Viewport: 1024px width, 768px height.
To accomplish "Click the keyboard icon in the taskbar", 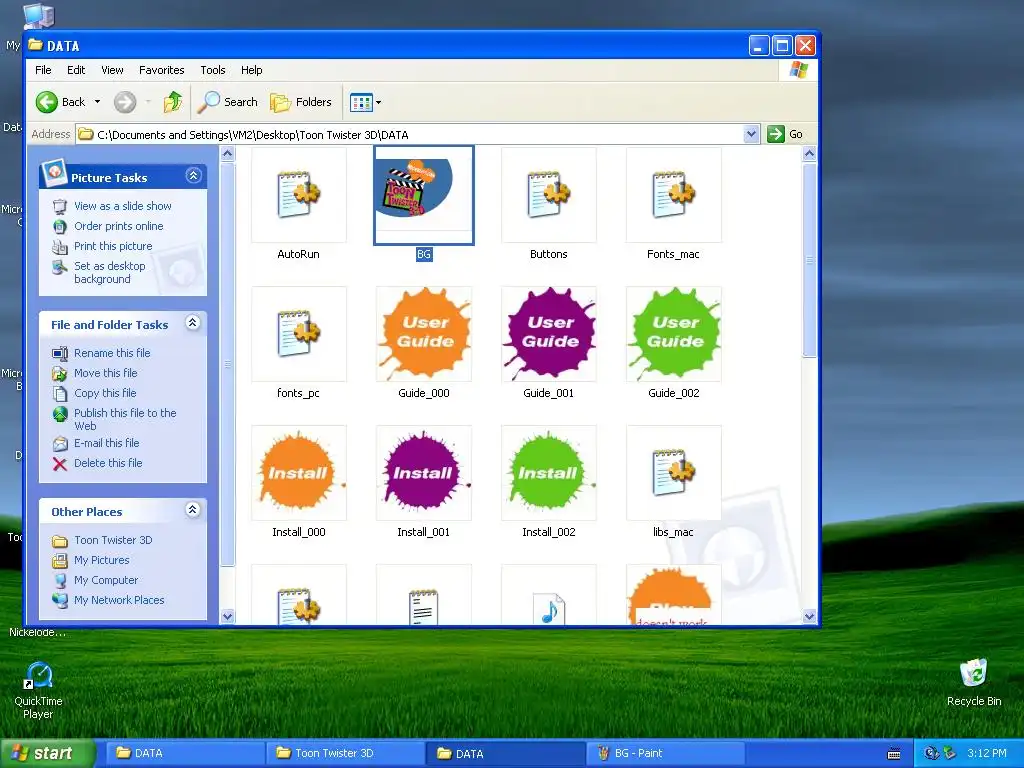I will tap(894, 754).
